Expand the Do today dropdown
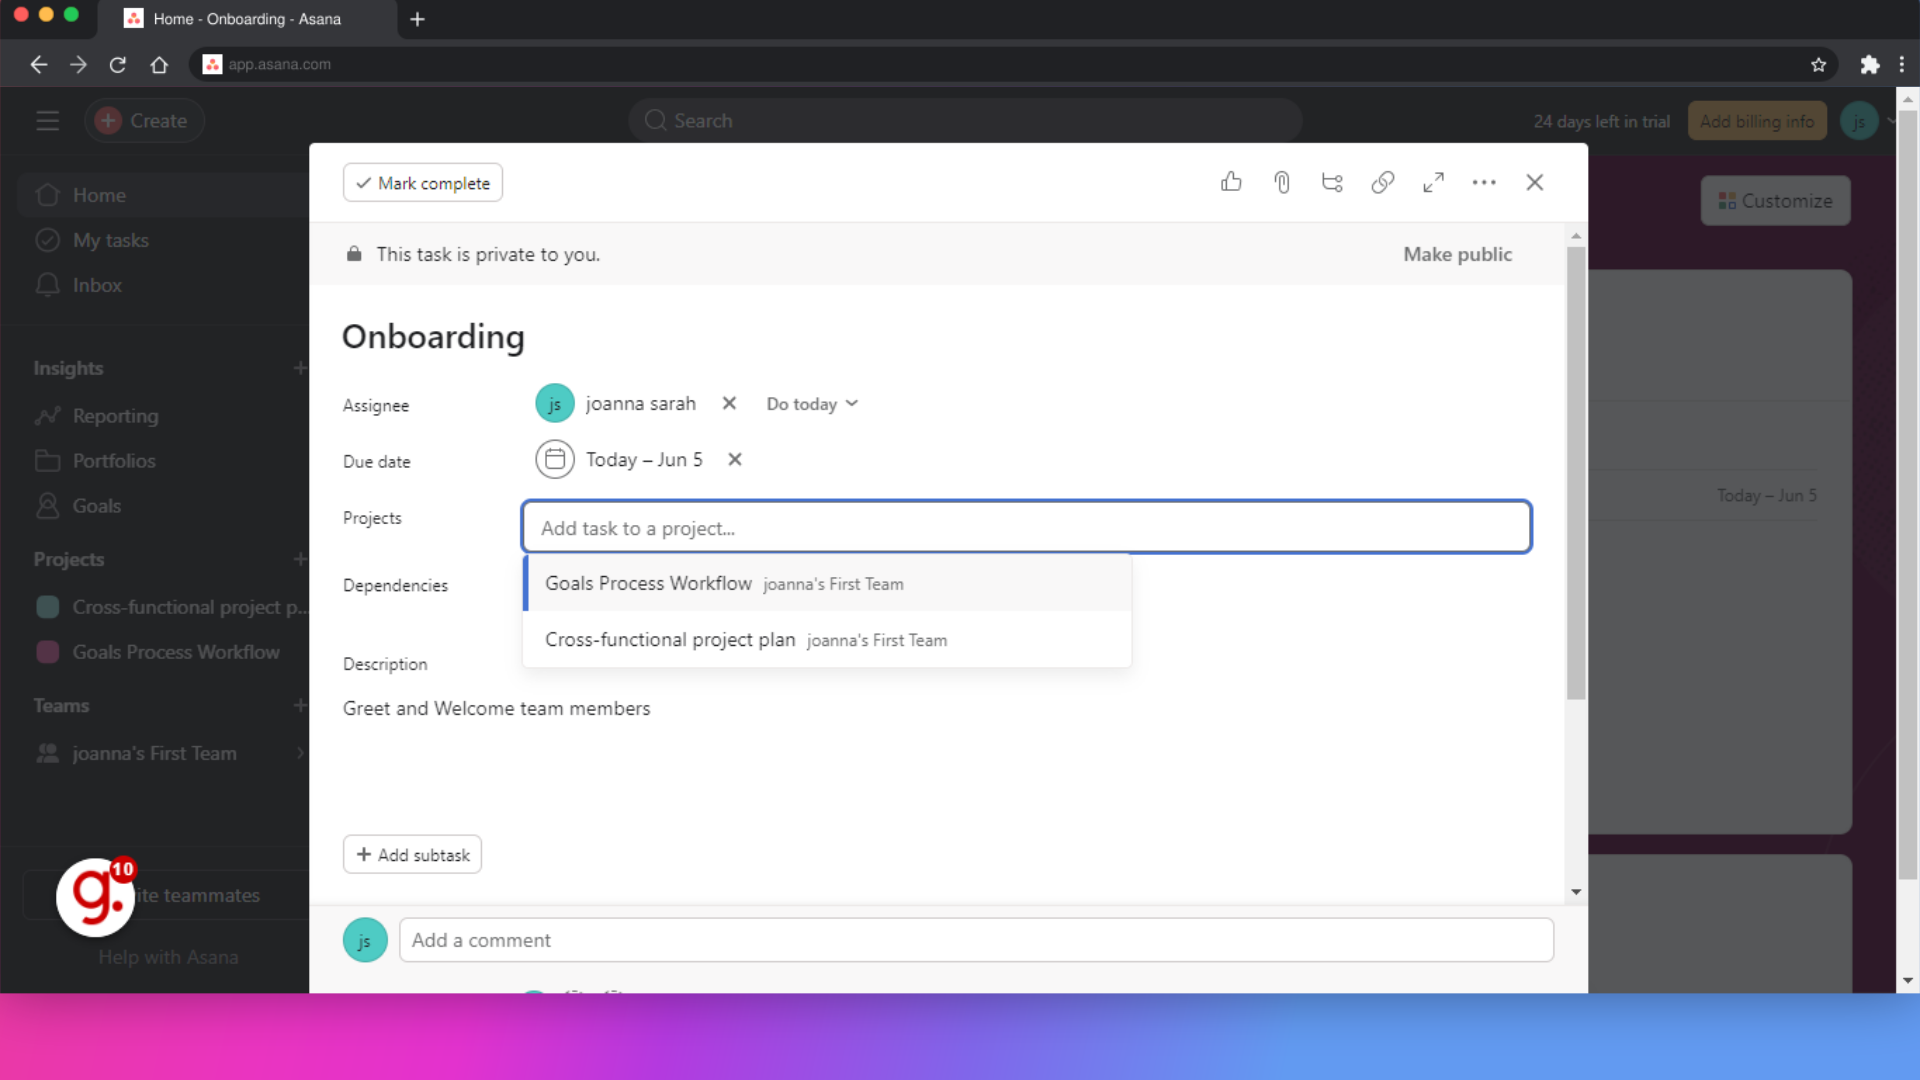 [x=812, y=404]
